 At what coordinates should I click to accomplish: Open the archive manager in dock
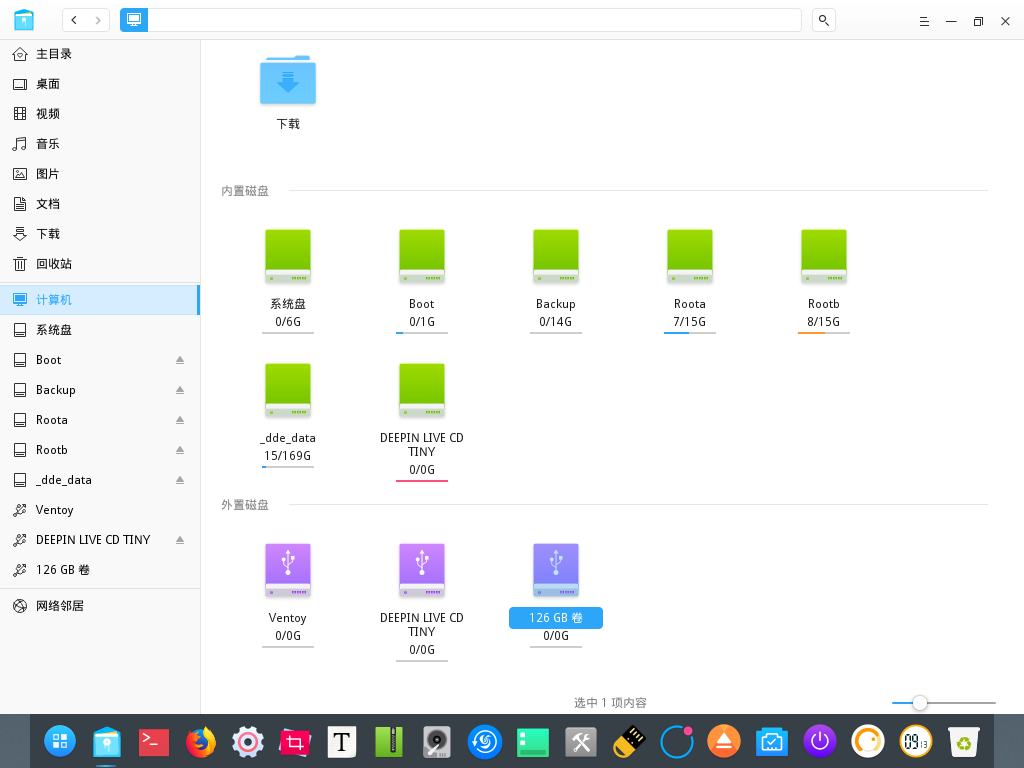click(389, 742)
